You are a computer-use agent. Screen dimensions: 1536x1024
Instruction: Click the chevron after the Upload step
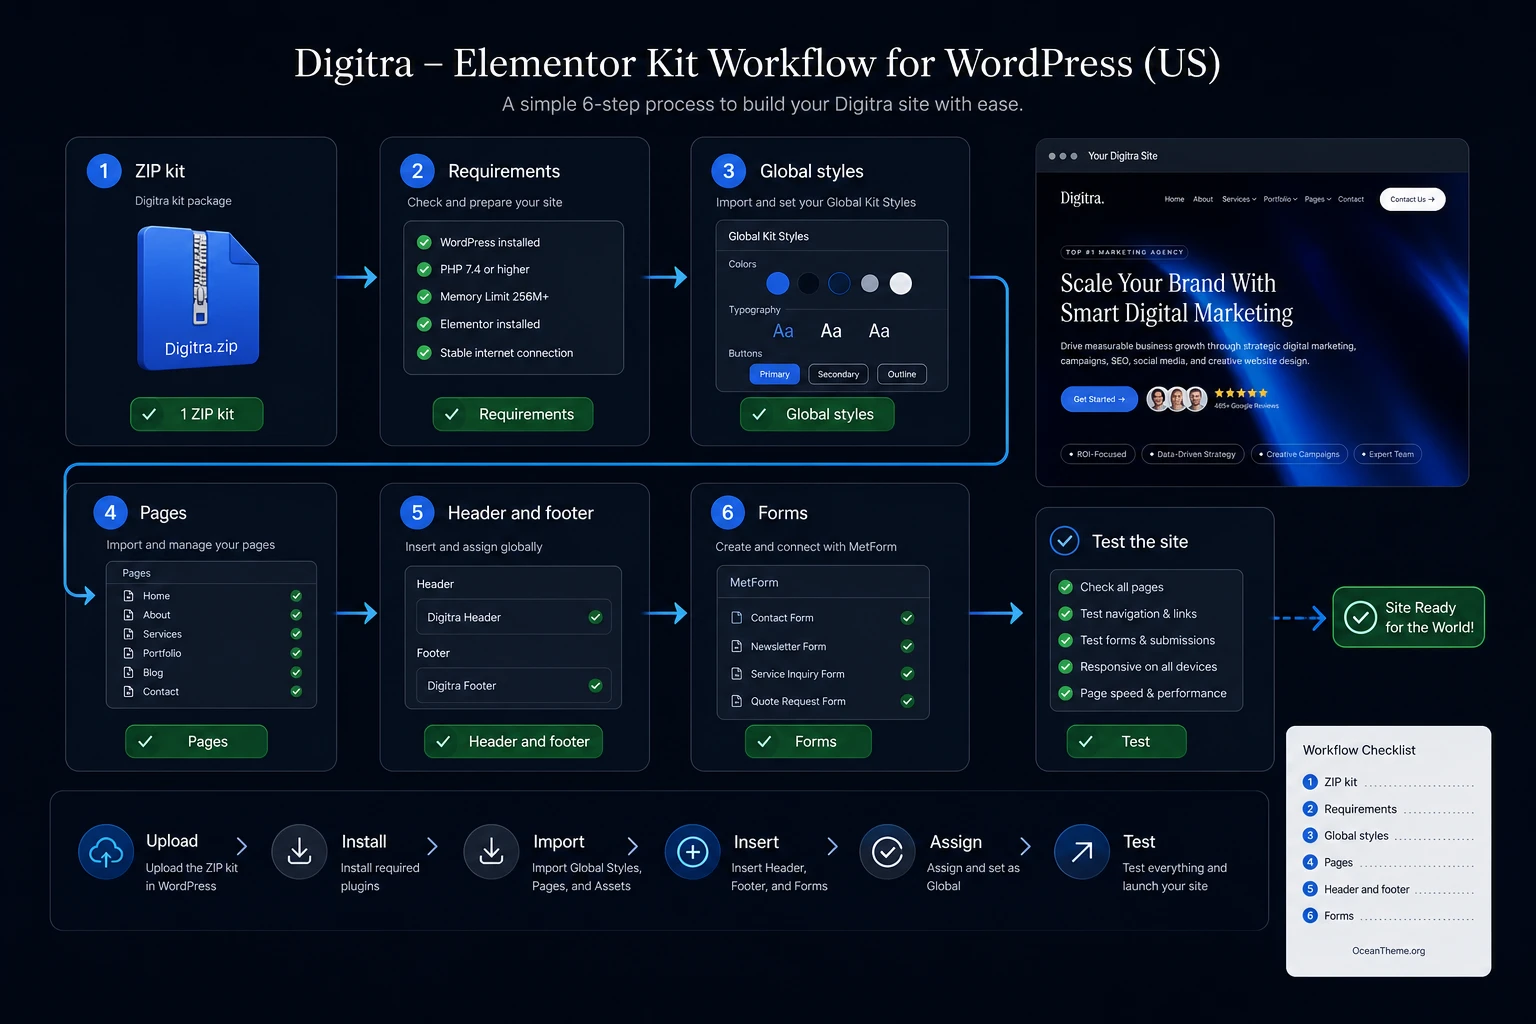(x=241, y=846)
